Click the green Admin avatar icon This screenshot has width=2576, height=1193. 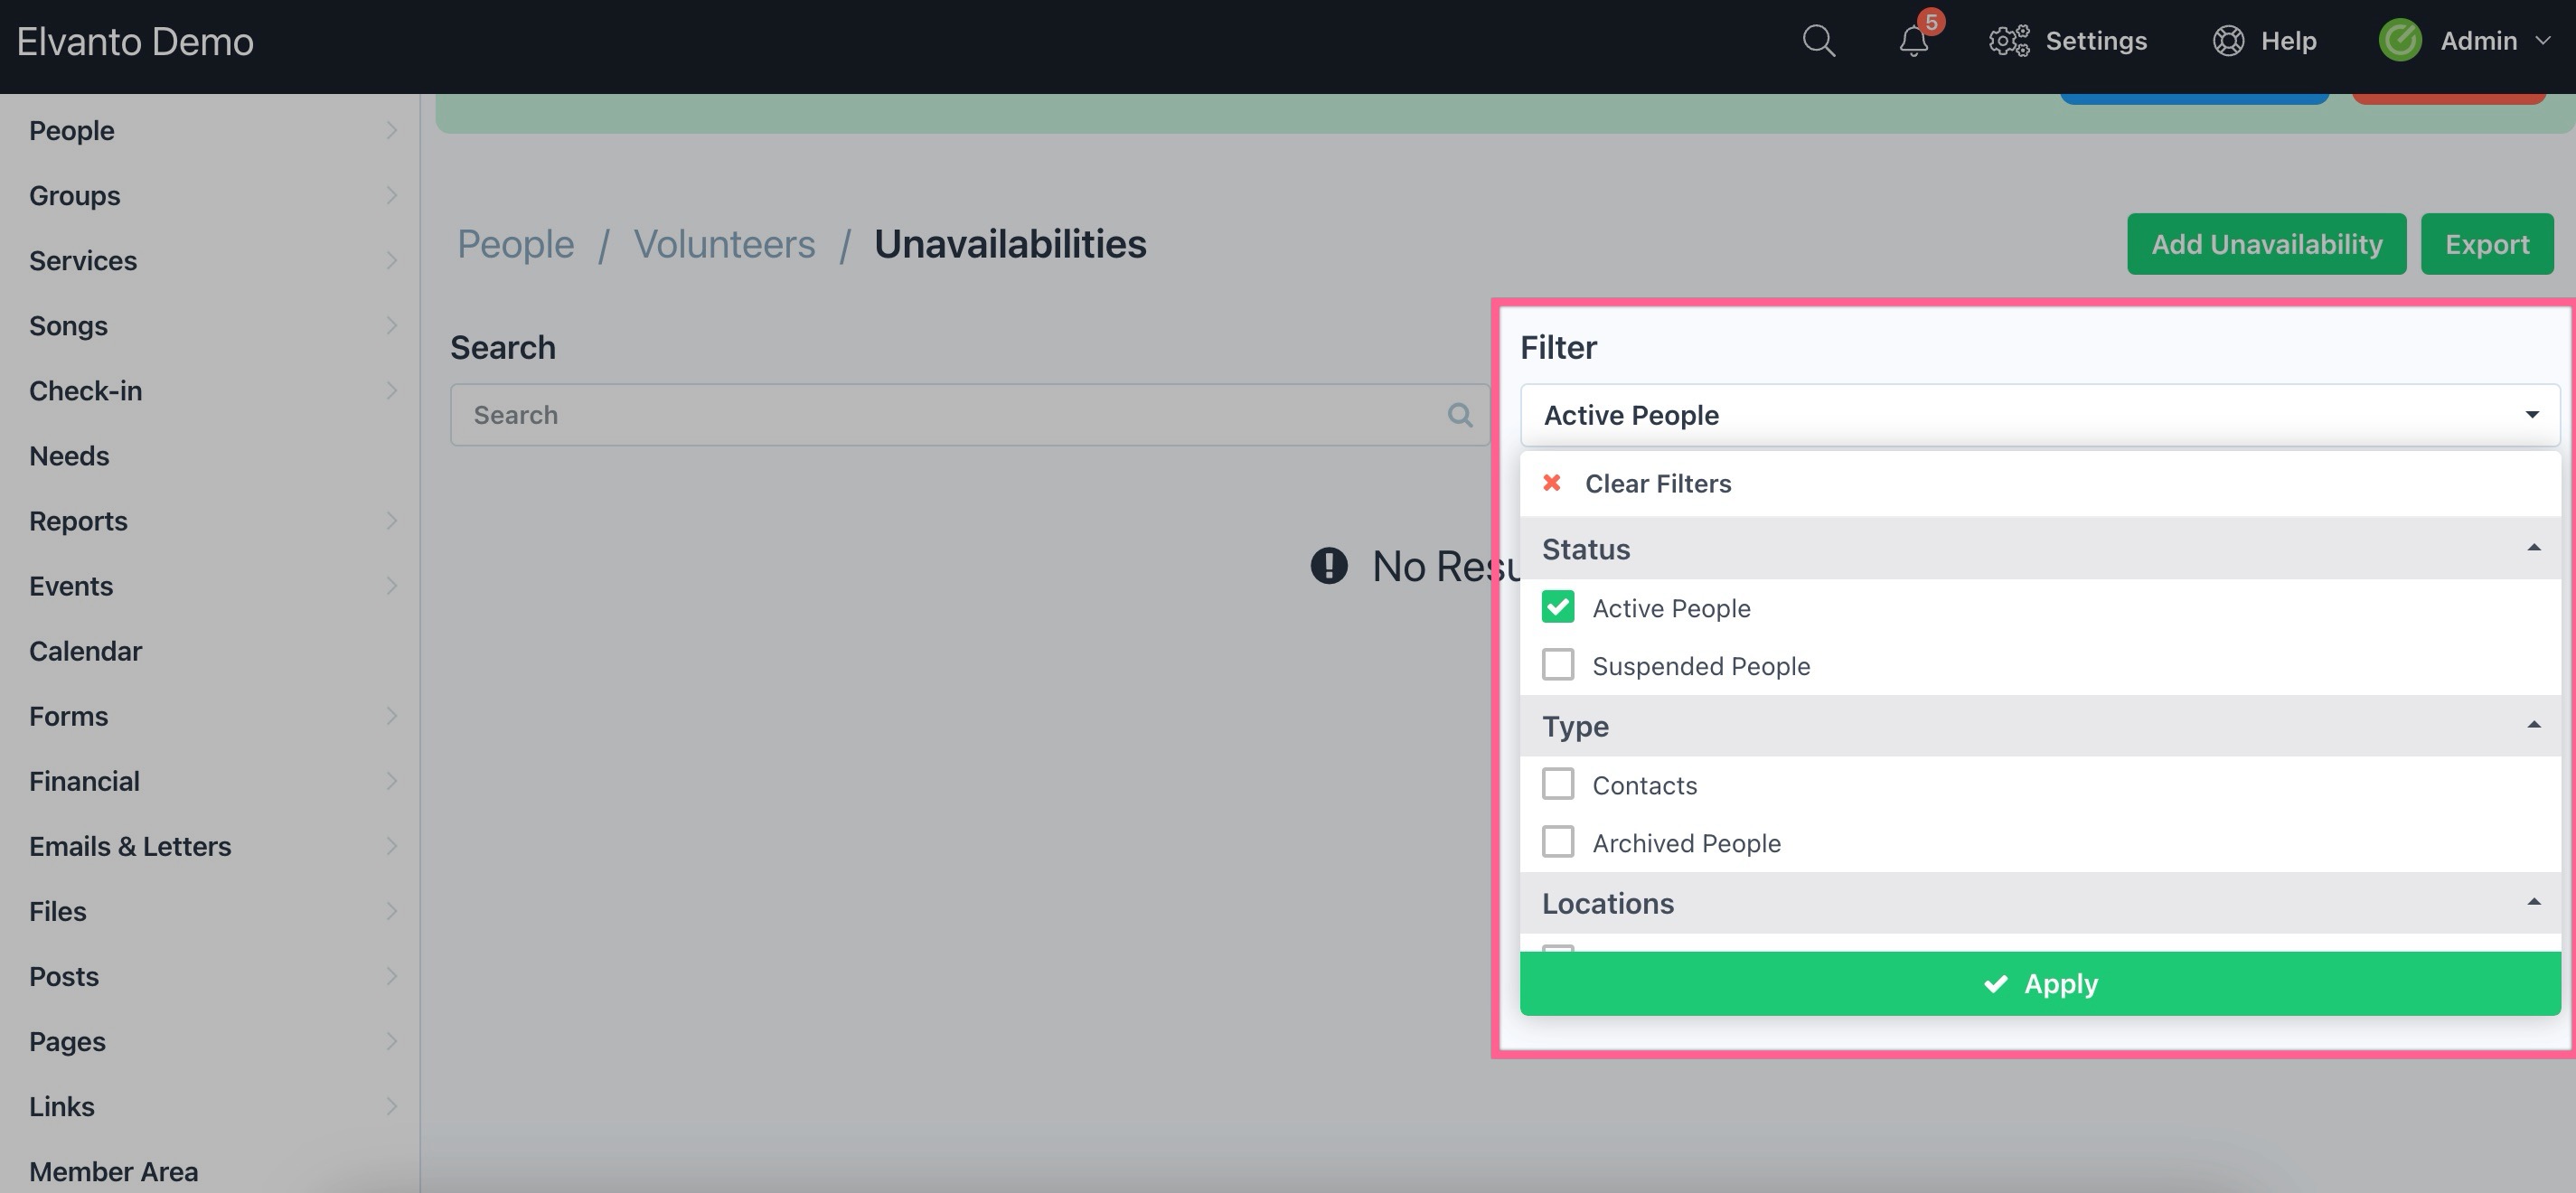coord(2400,41)
